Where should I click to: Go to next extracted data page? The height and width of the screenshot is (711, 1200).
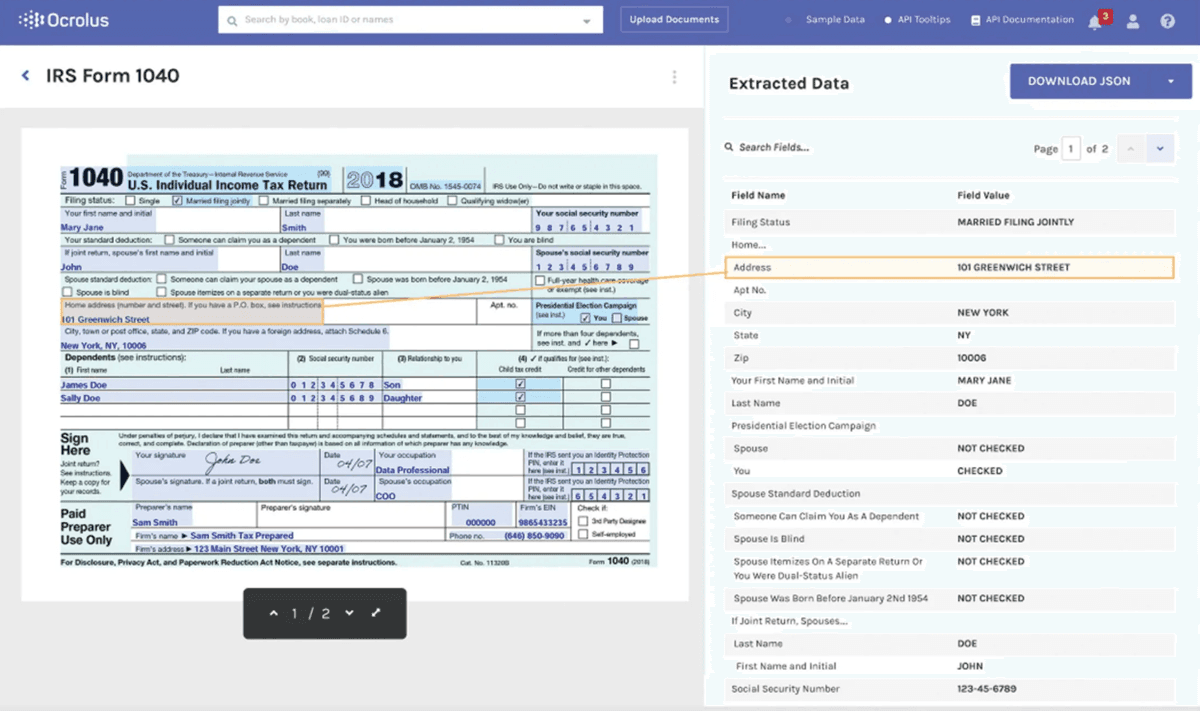pos(1160,149)
